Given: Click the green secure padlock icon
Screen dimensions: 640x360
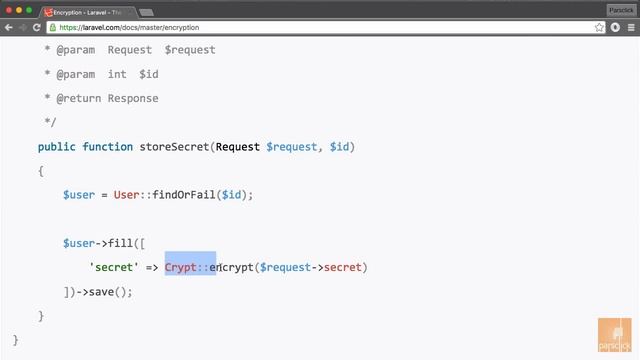Looking at the screenshot, I should tap(53, 27).
